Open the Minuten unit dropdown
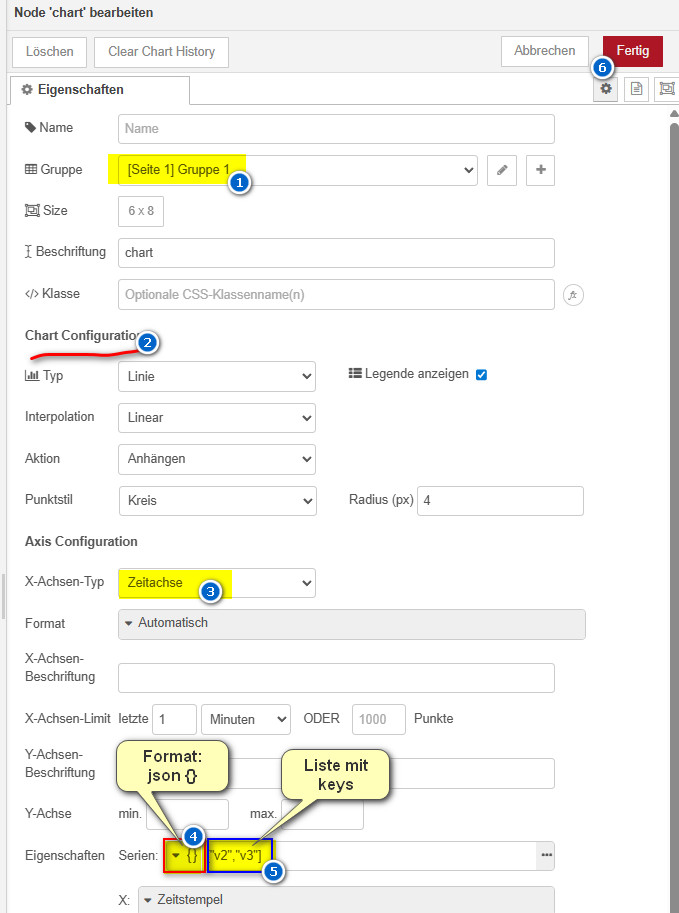The image size is (679, 913). coord(245,719)
